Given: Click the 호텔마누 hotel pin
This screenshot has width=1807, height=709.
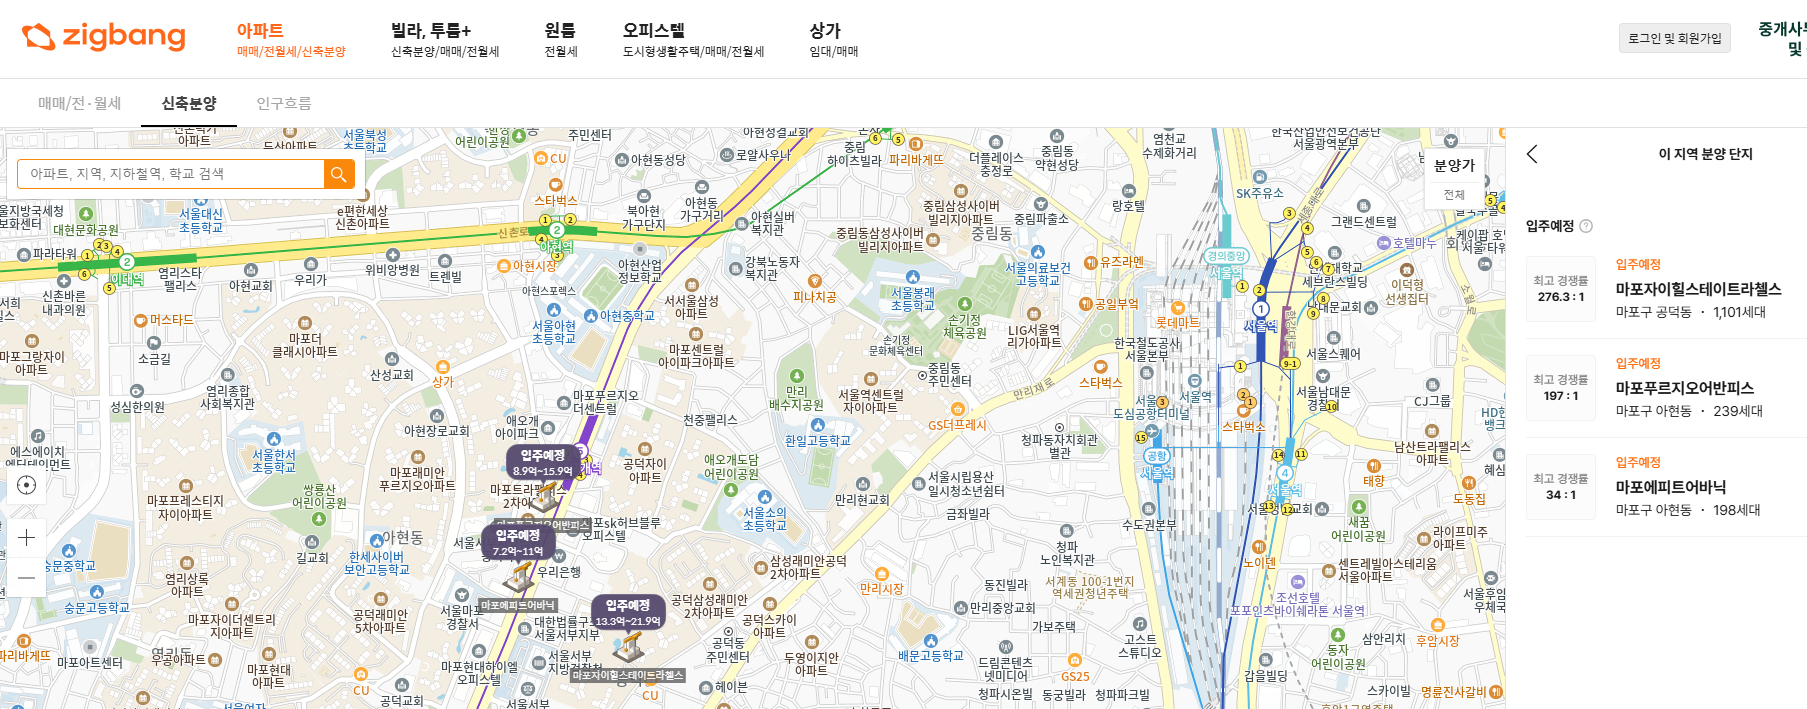Looking at the screenshot, I should tap(1384, 243).
